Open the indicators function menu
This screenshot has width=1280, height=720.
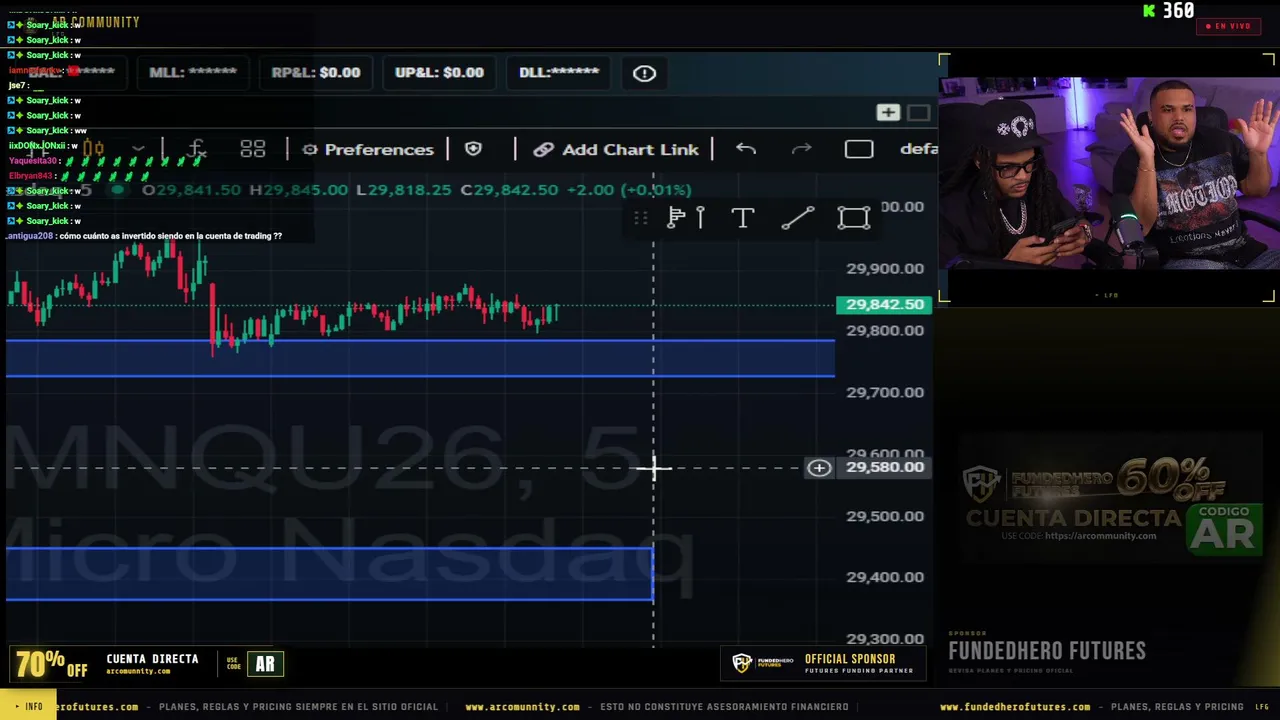click(x=196, y=150)
